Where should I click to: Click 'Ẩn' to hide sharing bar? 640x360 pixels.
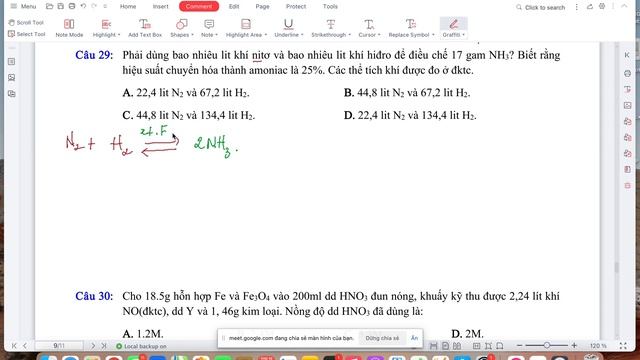[414, 338]
